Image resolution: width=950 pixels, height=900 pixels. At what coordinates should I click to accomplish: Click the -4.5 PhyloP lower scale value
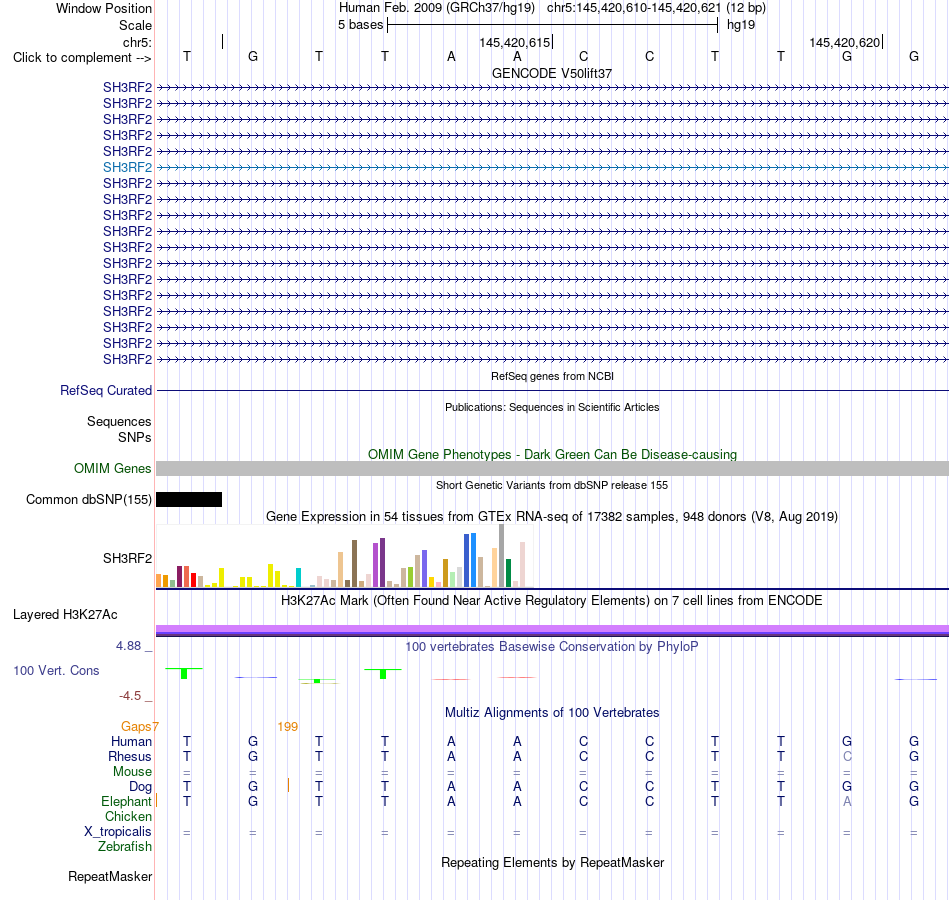pyautogui.click(x=130, y=696)
